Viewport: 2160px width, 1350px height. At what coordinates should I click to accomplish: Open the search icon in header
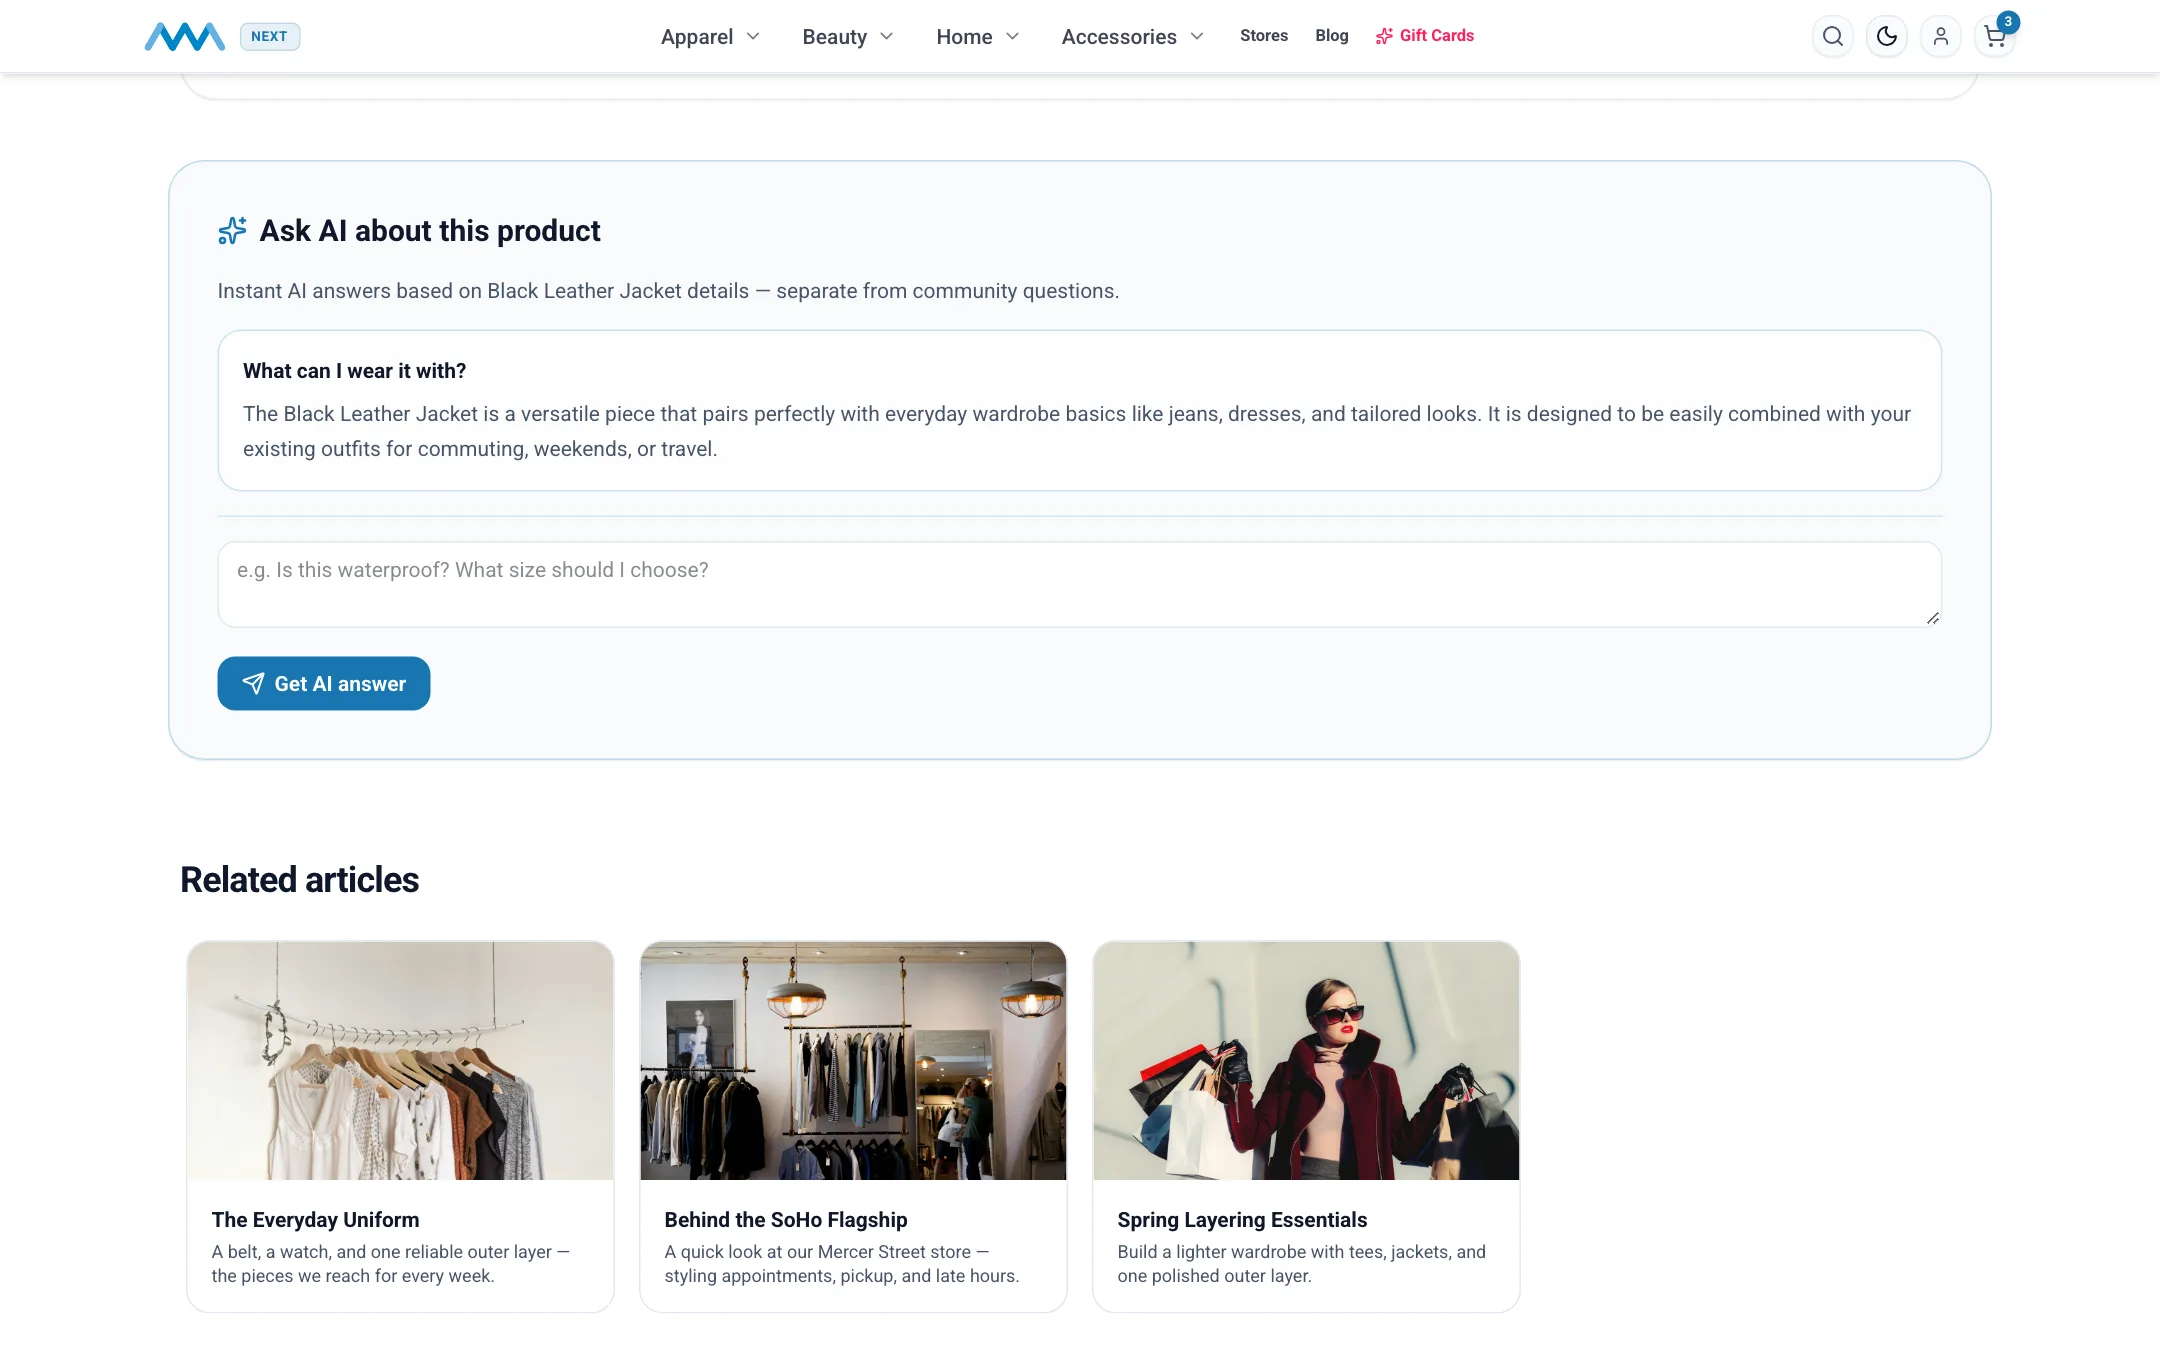coord(1832,37)
